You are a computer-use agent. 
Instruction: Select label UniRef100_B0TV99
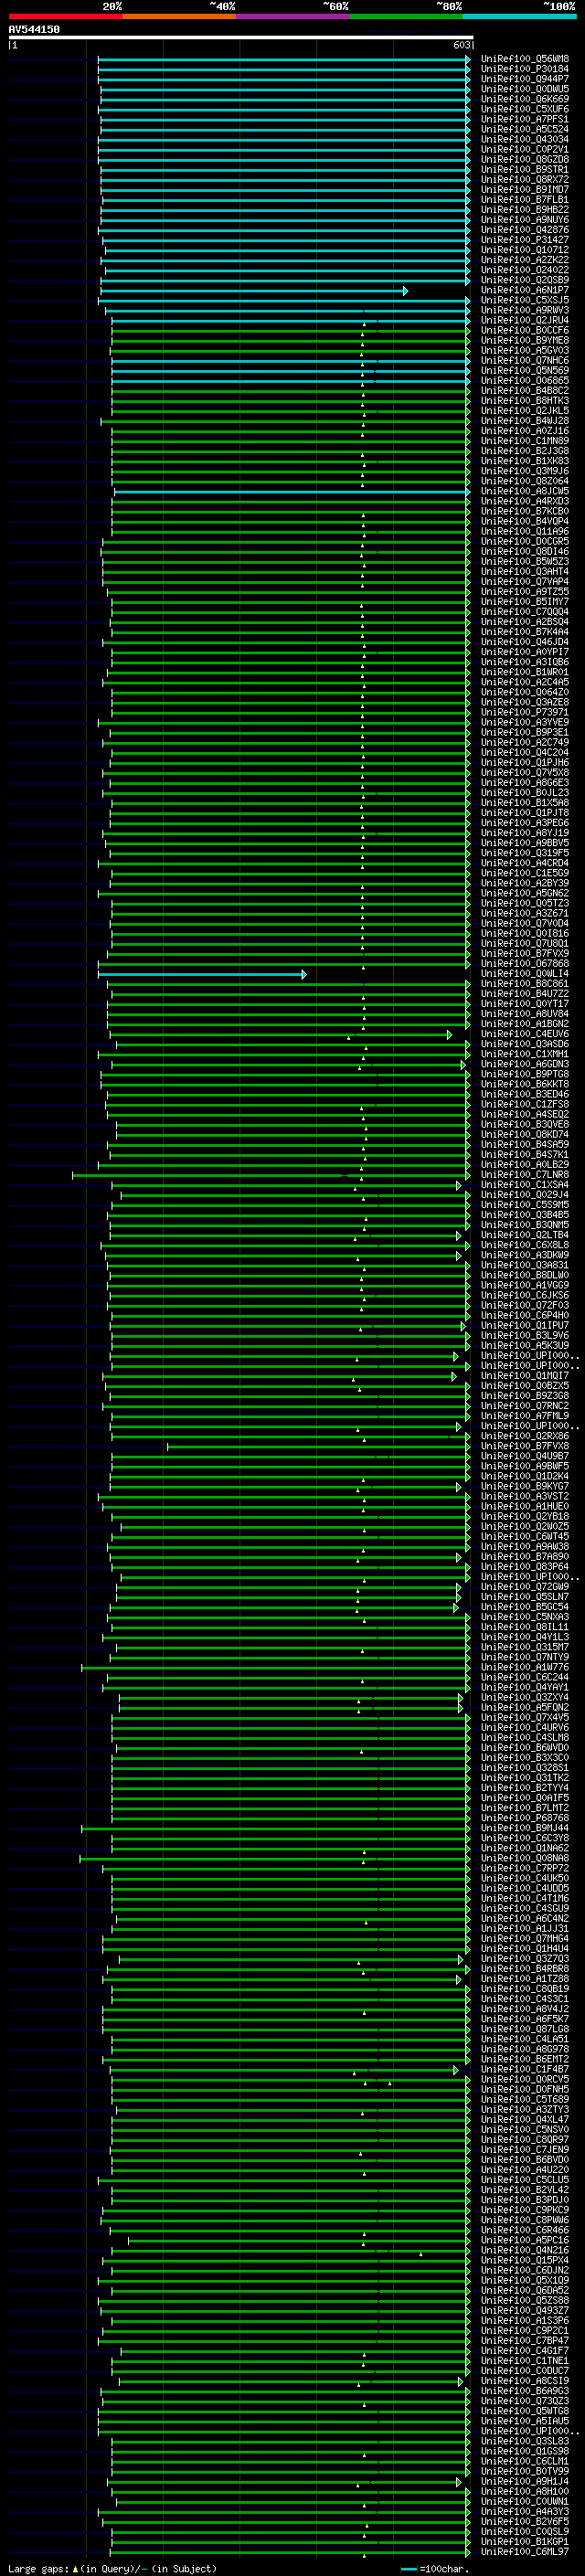(x=525, y=2471)
